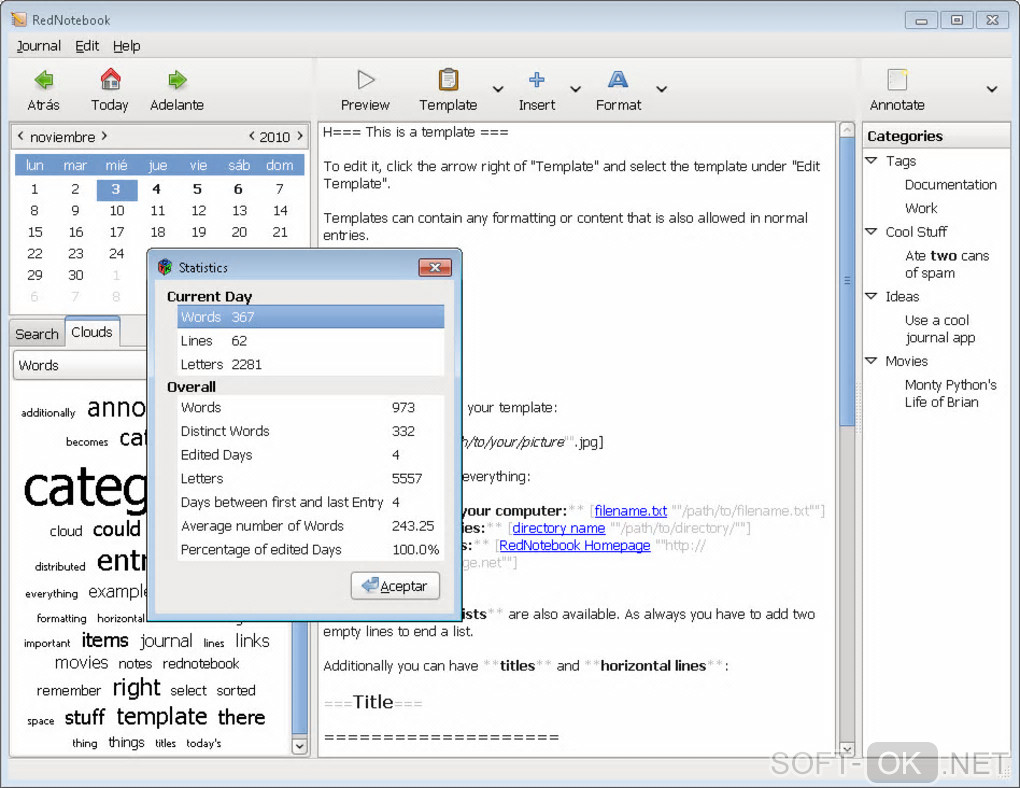Go forward with the Adelante arrow

point(177,80)
